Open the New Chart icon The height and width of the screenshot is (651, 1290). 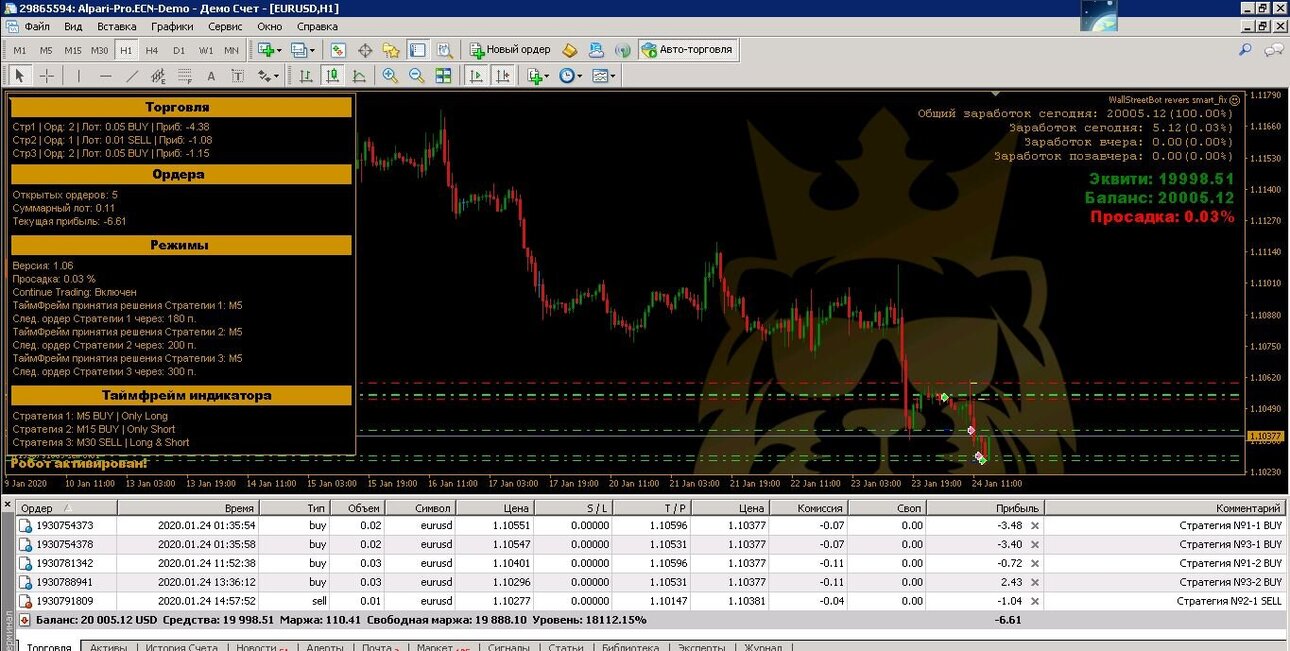[x=267, y=49]
